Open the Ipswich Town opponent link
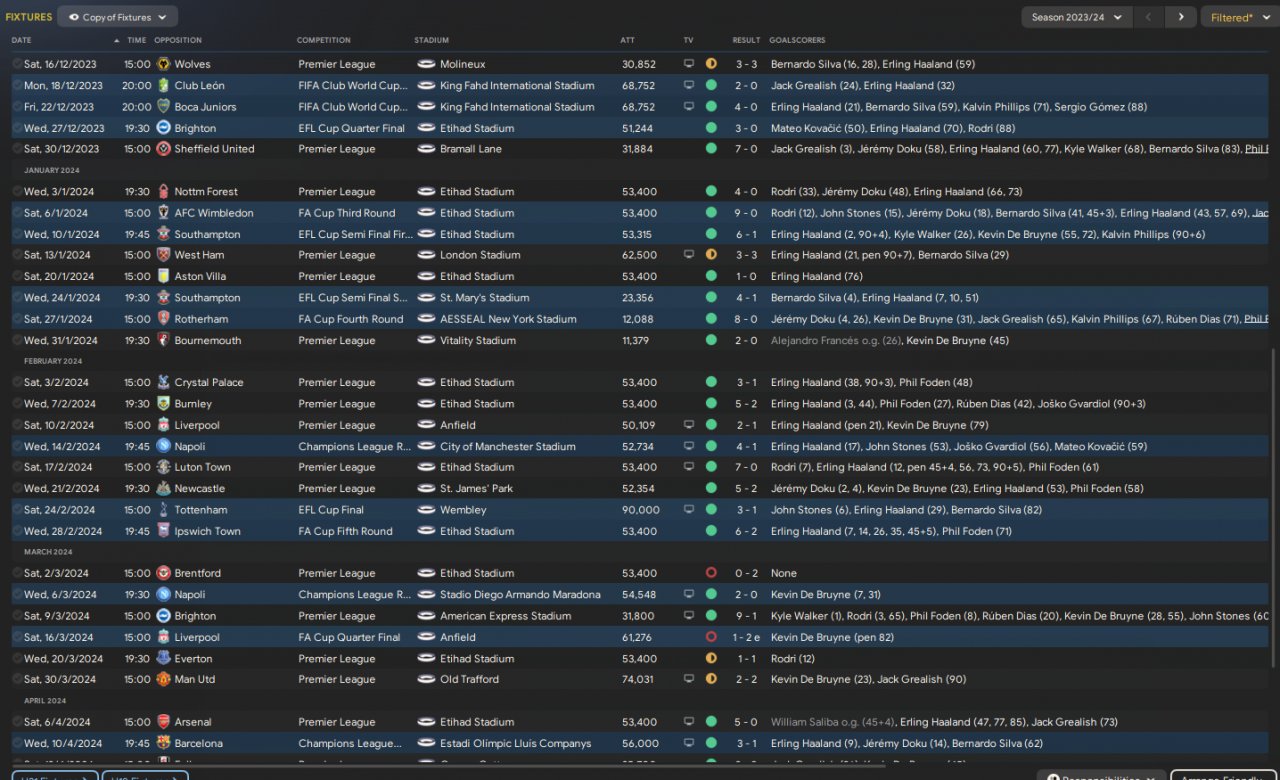1280x780 pixels. pyautogui.click(x=208, y=532)
